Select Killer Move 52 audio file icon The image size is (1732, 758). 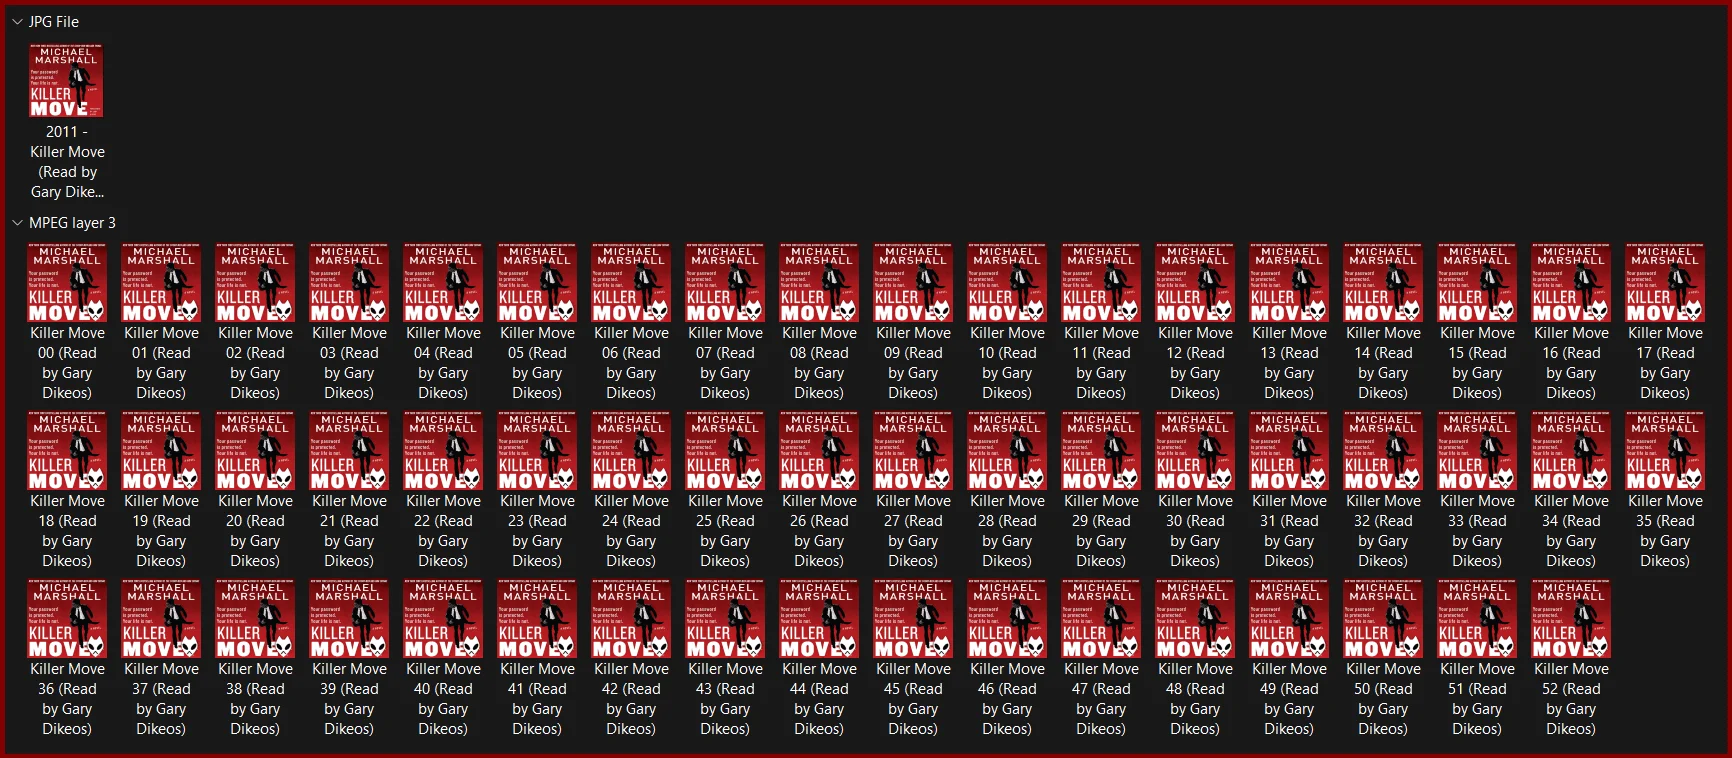1571,619
